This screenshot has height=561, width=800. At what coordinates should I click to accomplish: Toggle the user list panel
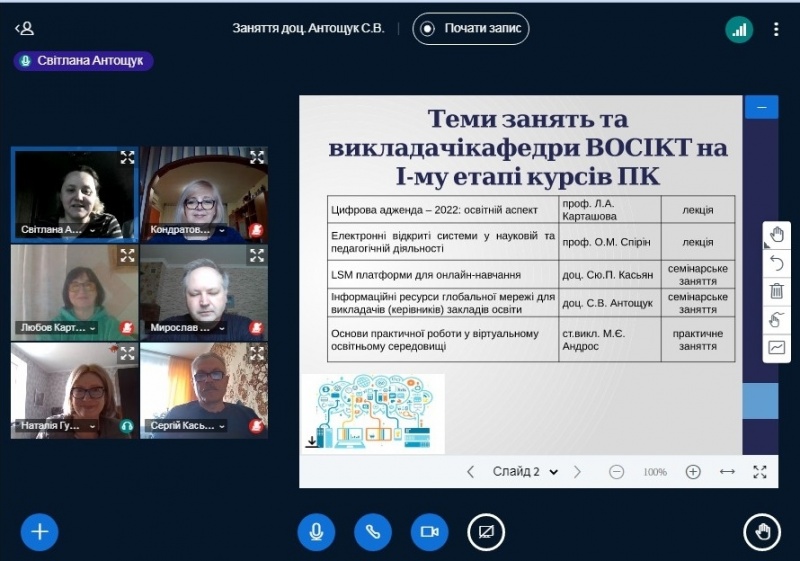(24, 29)
